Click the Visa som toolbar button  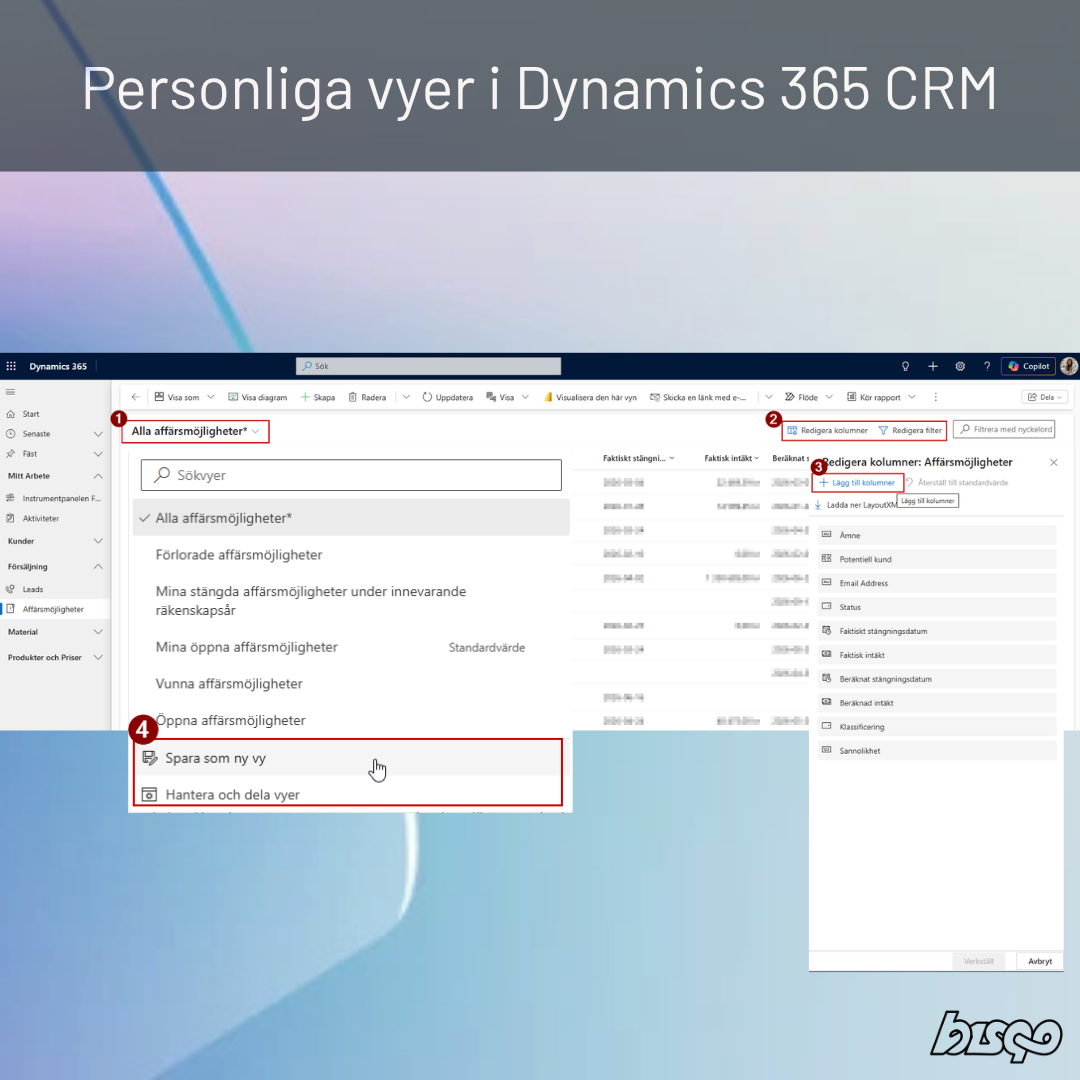point(177,397)
